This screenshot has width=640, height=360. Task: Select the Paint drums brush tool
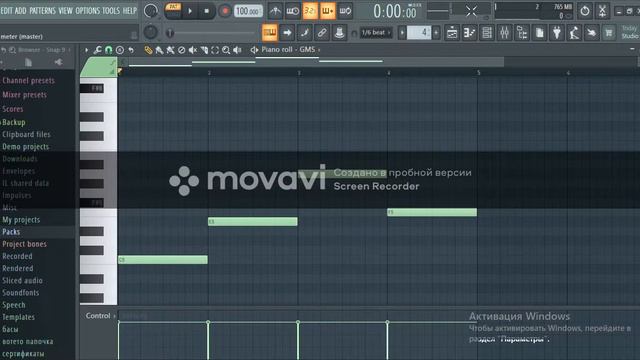(170, 50)
